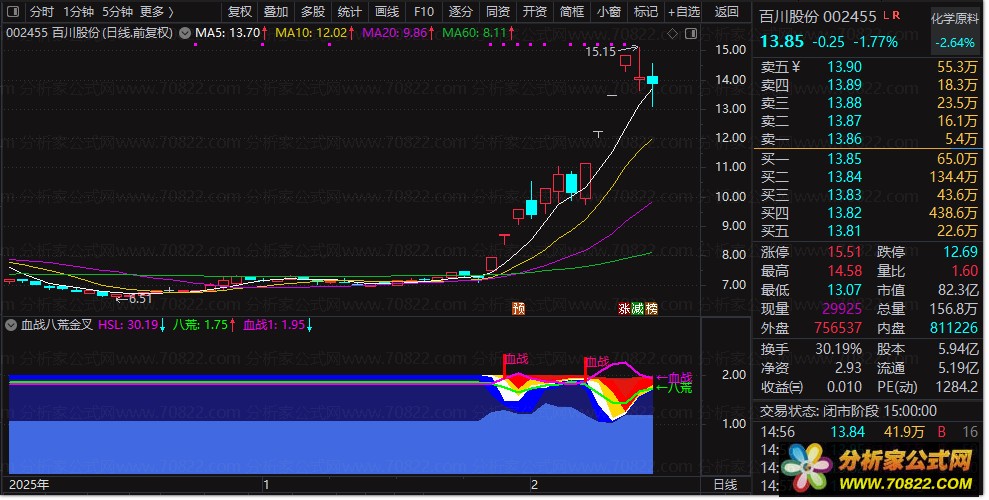
Task: Click the HSL: 30.19 indicator value
Action: (x=132, y=325)
